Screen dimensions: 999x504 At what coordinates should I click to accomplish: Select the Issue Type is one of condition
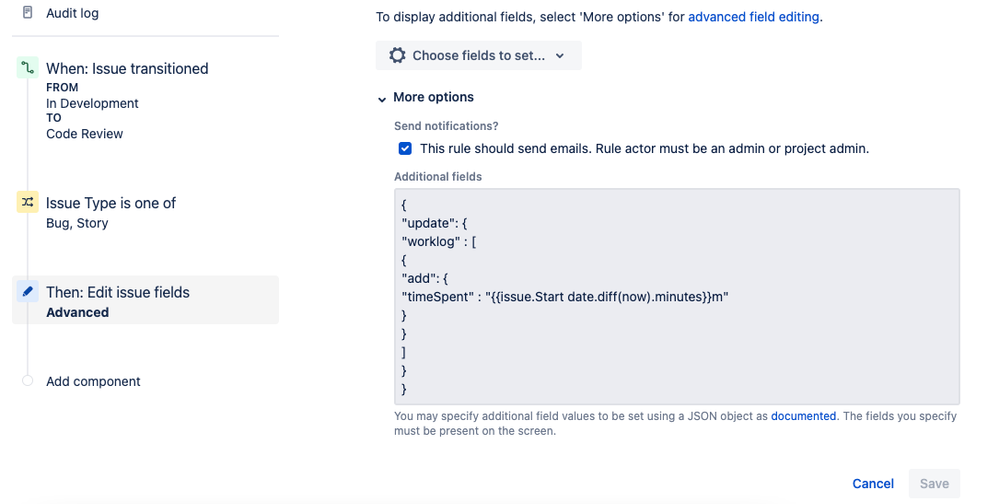(110, 203)
